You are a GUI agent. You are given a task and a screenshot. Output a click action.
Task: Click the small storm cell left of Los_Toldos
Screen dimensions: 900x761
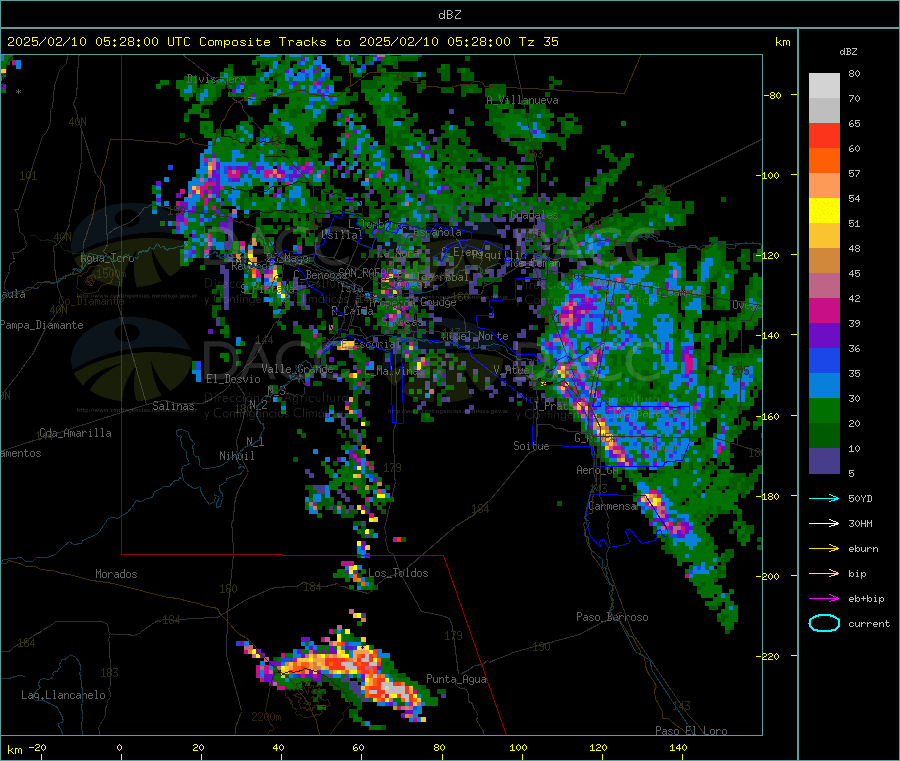click(x=354, y=574)
